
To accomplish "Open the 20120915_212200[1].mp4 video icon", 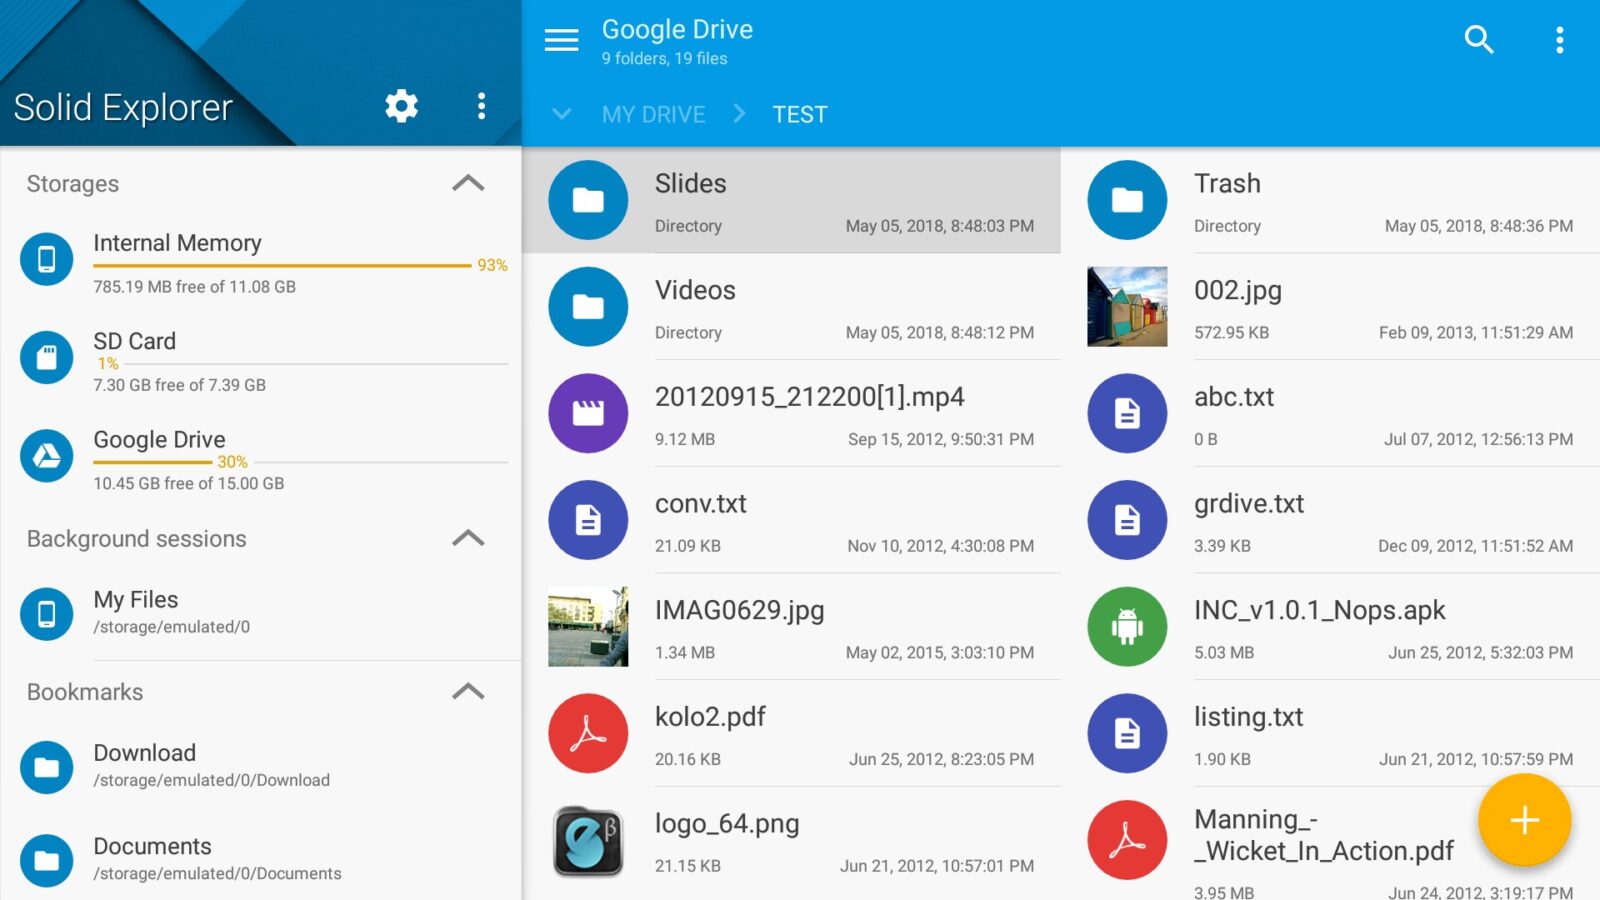I will coord(588,413).
